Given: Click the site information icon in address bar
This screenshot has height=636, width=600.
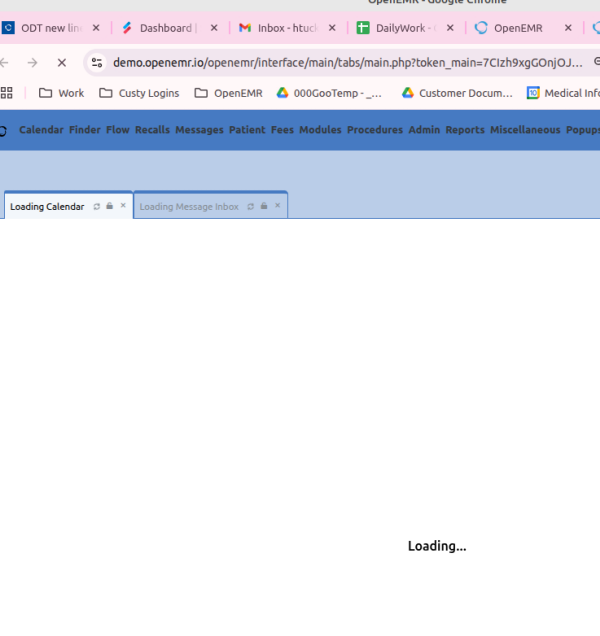Looking at the screenshot, I should pyautogui.click(x=97, y=62).
